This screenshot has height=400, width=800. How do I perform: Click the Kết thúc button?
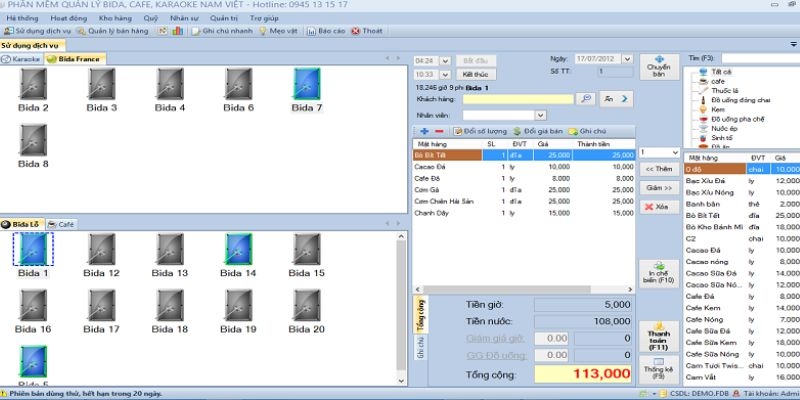coord(476,74)
